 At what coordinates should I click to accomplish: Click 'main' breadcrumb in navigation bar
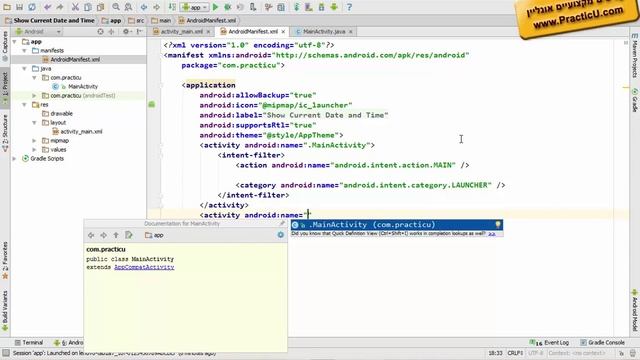point(161,20)
